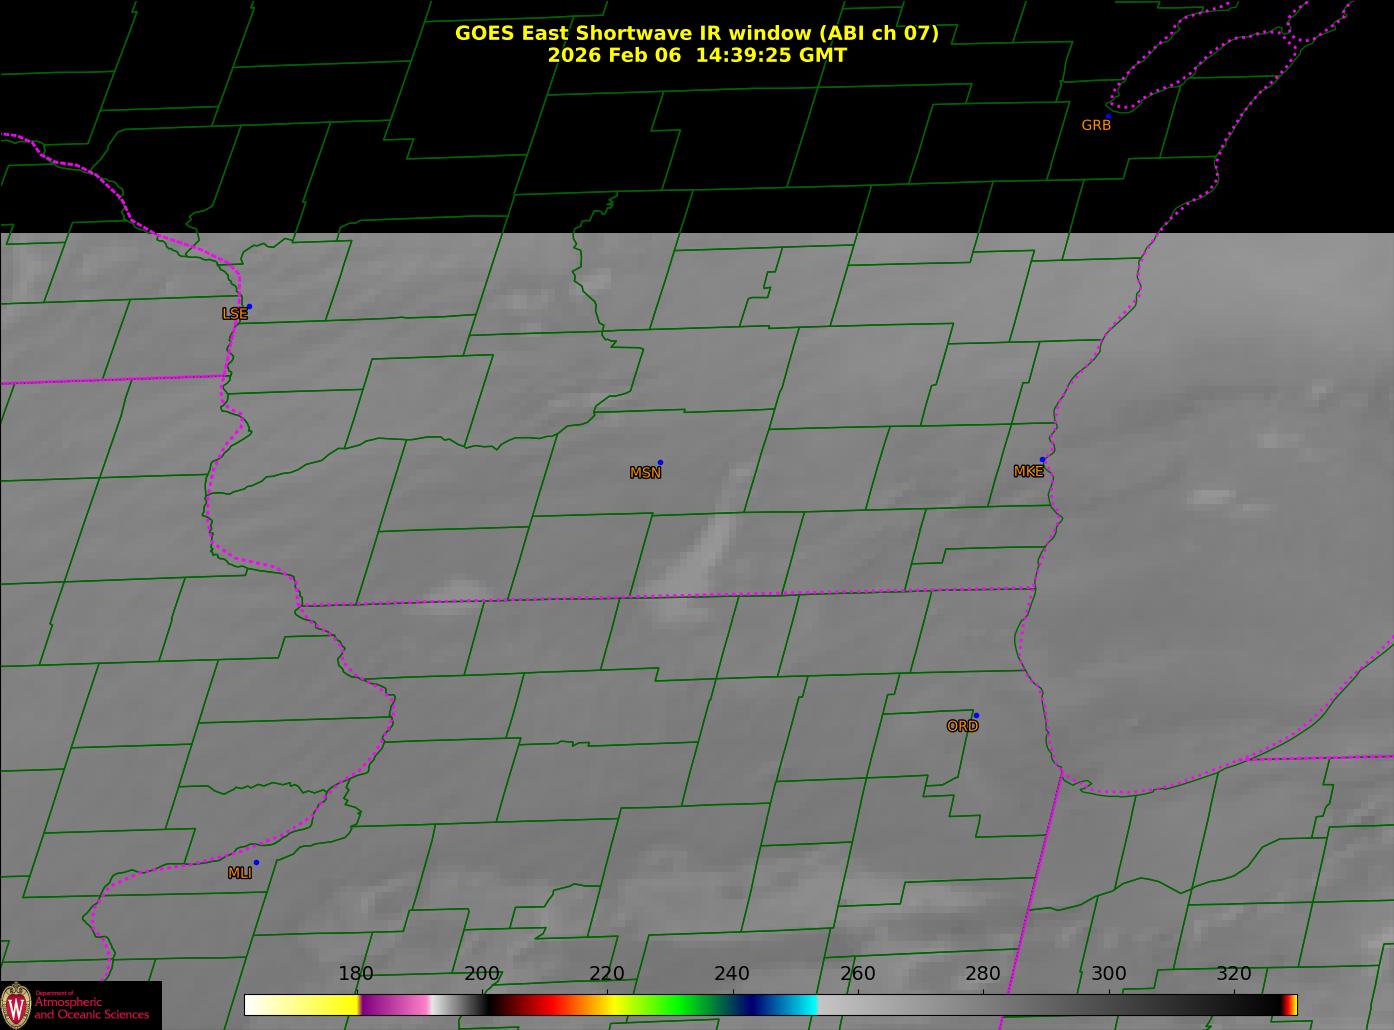This screenshot has width=1394, height=1030.
Task: Click the 180 colorbar tick label
Action: pos(356,974)
